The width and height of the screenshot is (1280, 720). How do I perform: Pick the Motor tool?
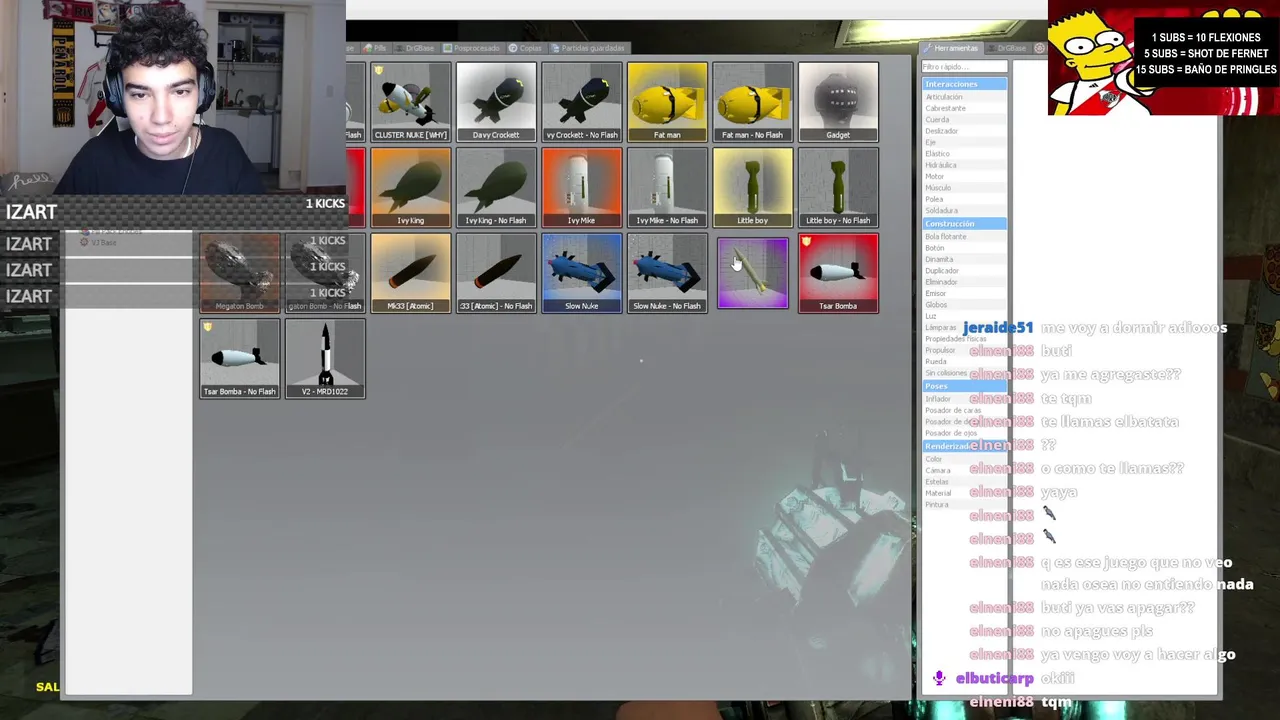point(935,177)
